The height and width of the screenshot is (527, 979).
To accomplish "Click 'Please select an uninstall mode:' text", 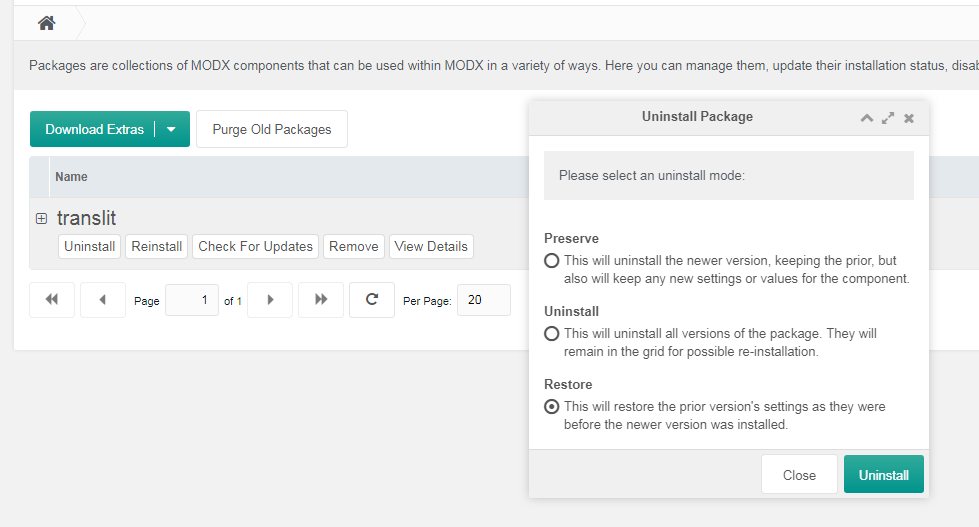I will (652, 175).
